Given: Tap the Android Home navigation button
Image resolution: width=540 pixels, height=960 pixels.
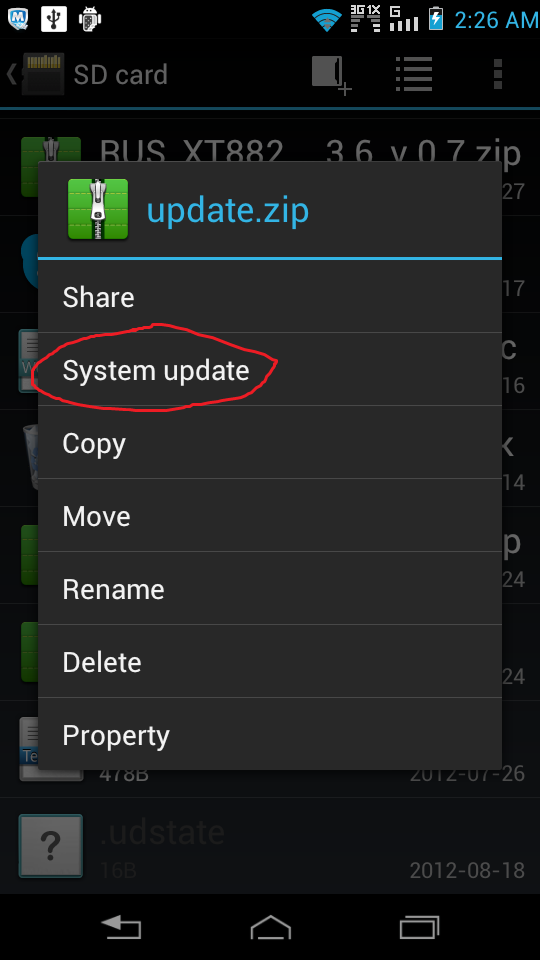Looking at the screenshot, I should 271,928.
